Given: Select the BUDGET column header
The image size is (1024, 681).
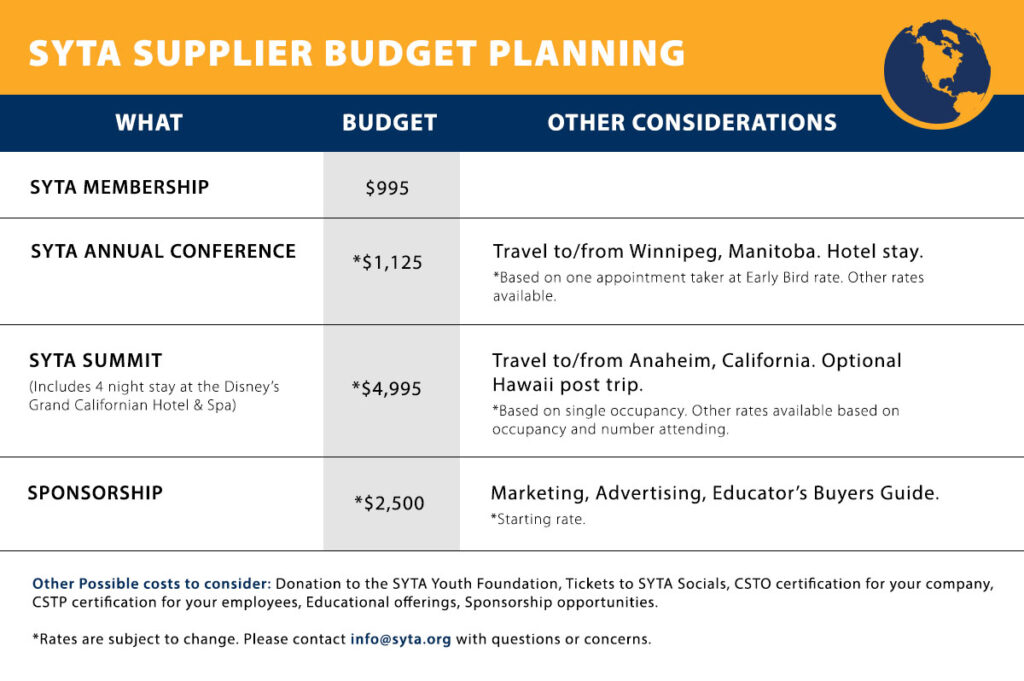Looking at the screenshot, I should click(389, 123).
